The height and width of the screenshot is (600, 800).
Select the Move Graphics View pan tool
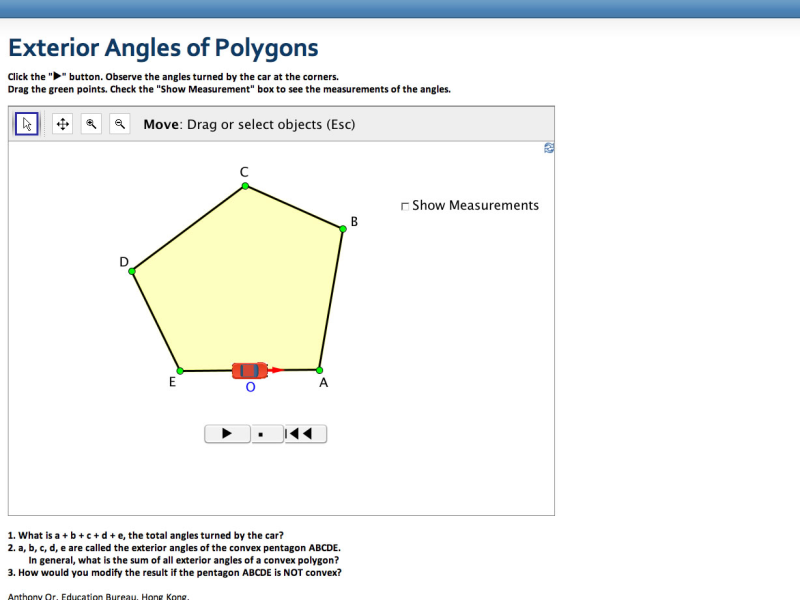coord(61,123)
